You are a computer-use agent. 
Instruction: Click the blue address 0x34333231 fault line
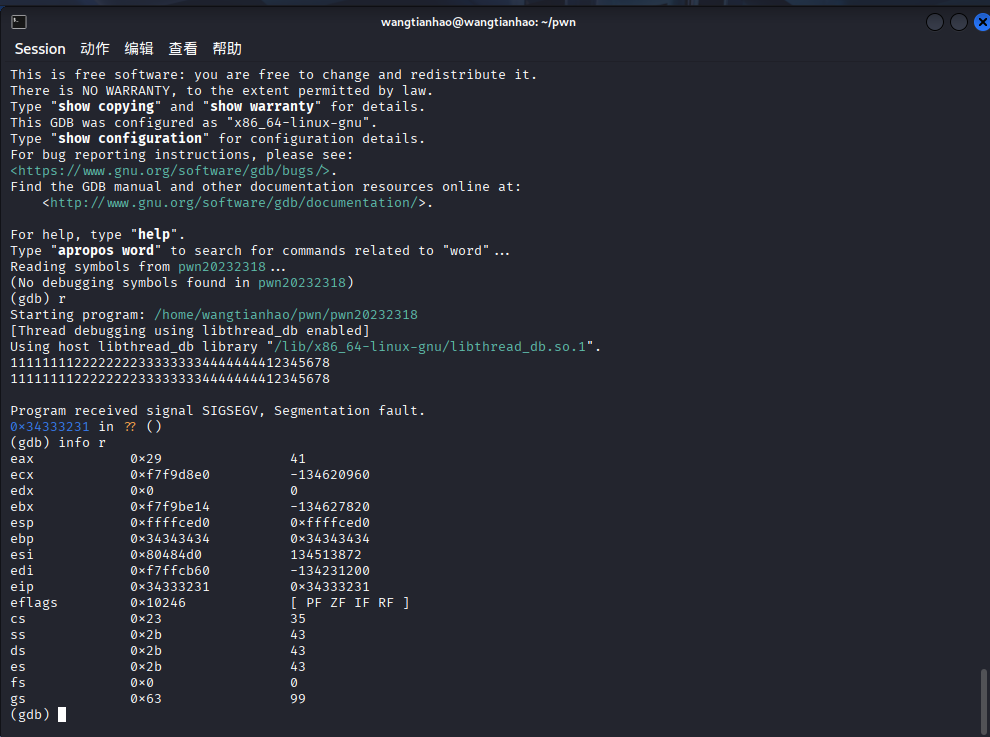50,426
